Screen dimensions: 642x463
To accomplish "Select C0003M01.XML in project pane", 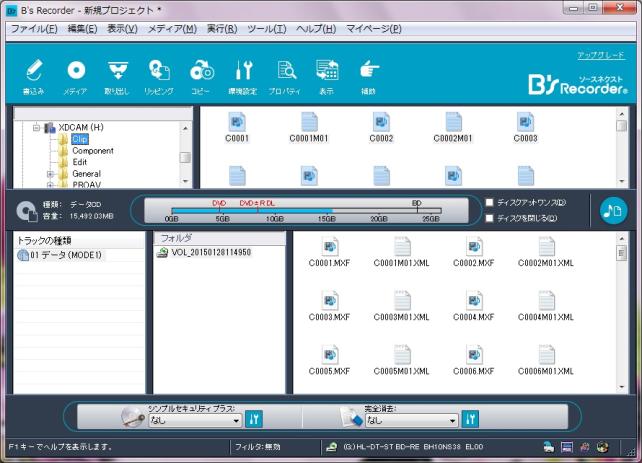I will (x=402, y=306).
